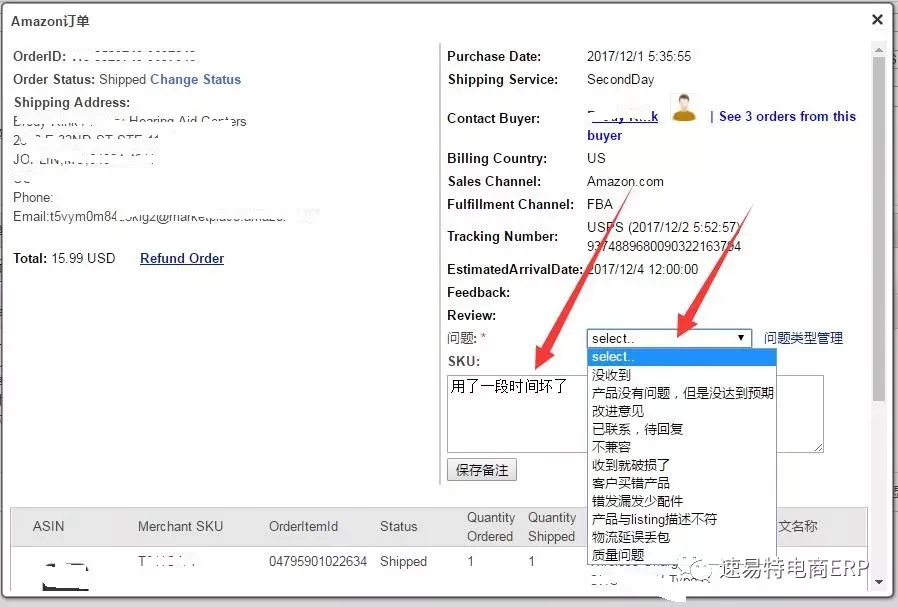This screenshot has width=898, height=607.
Task: Click the Change Status link
Action: coord(195,79)
